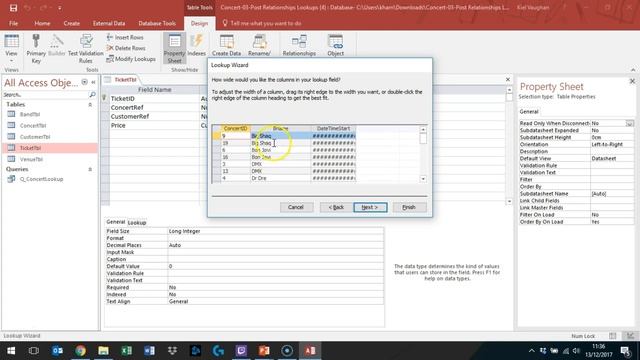Open the Relationships tool

[x=299, y=46]
